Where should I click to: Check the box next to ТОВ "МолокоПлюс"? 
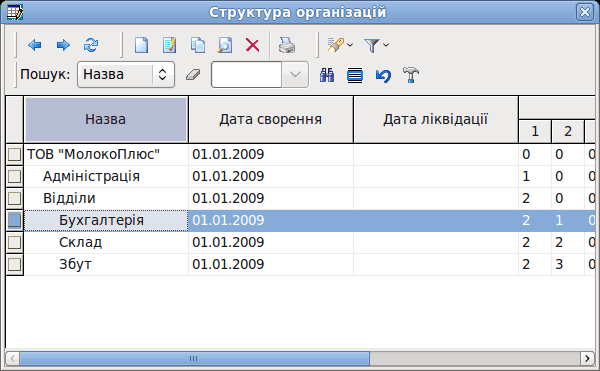coord(15,155)
